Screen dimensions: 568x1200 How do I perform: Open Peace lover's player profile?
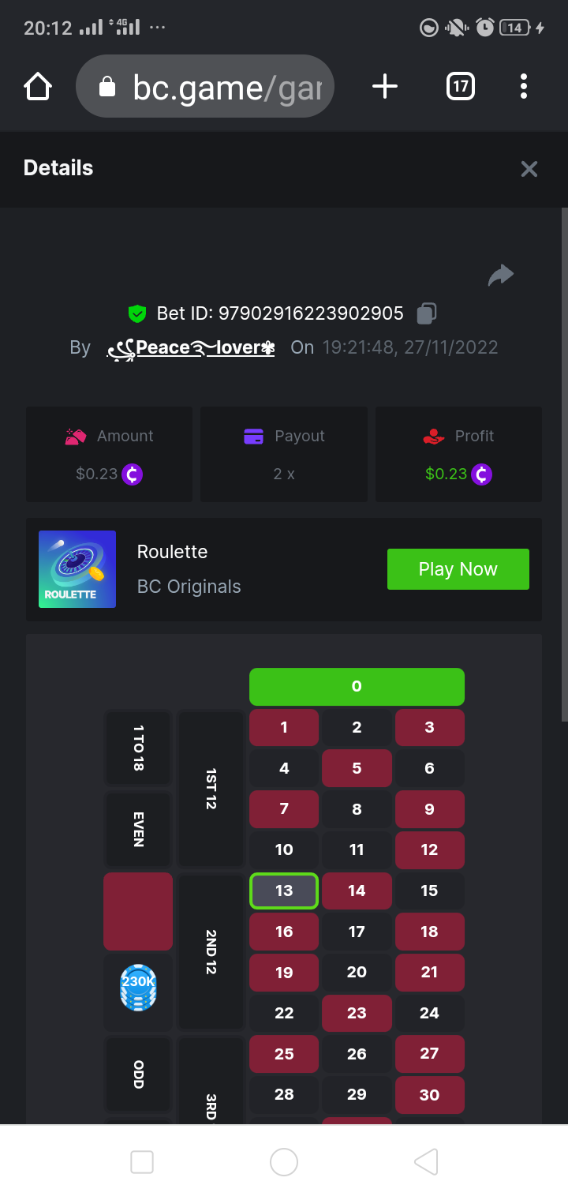191,348
